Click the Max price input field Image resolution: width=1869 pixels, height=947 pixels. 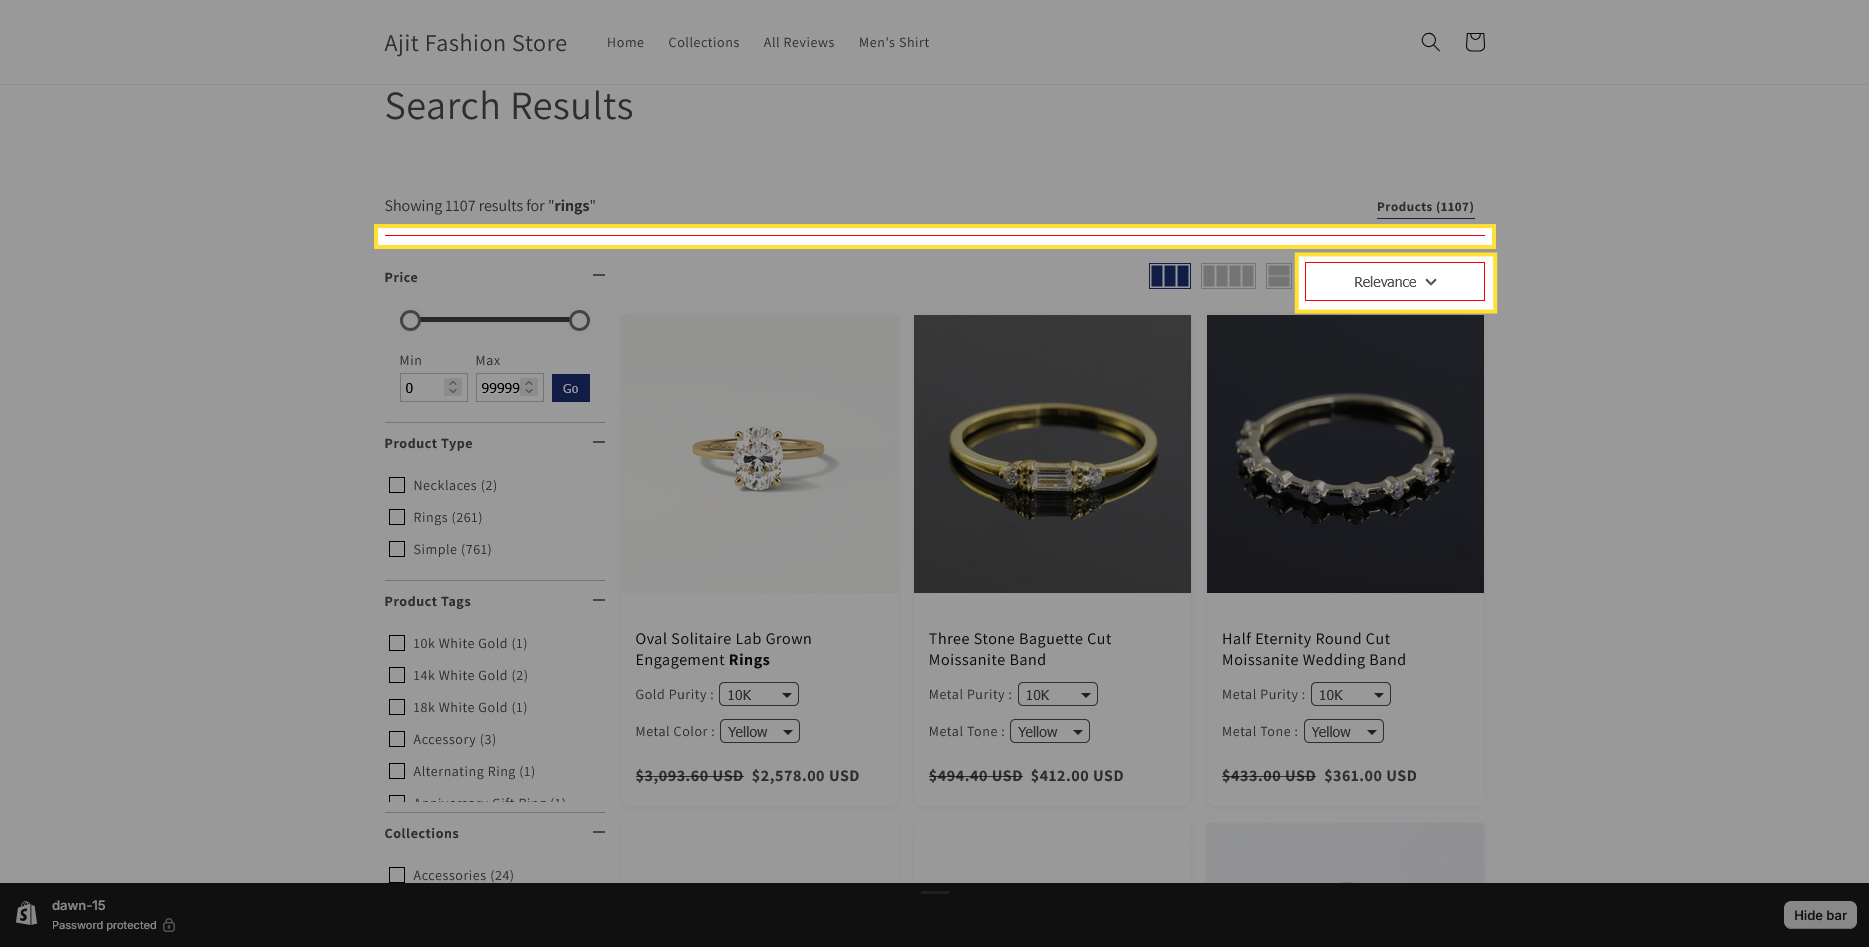coord(500,388)
